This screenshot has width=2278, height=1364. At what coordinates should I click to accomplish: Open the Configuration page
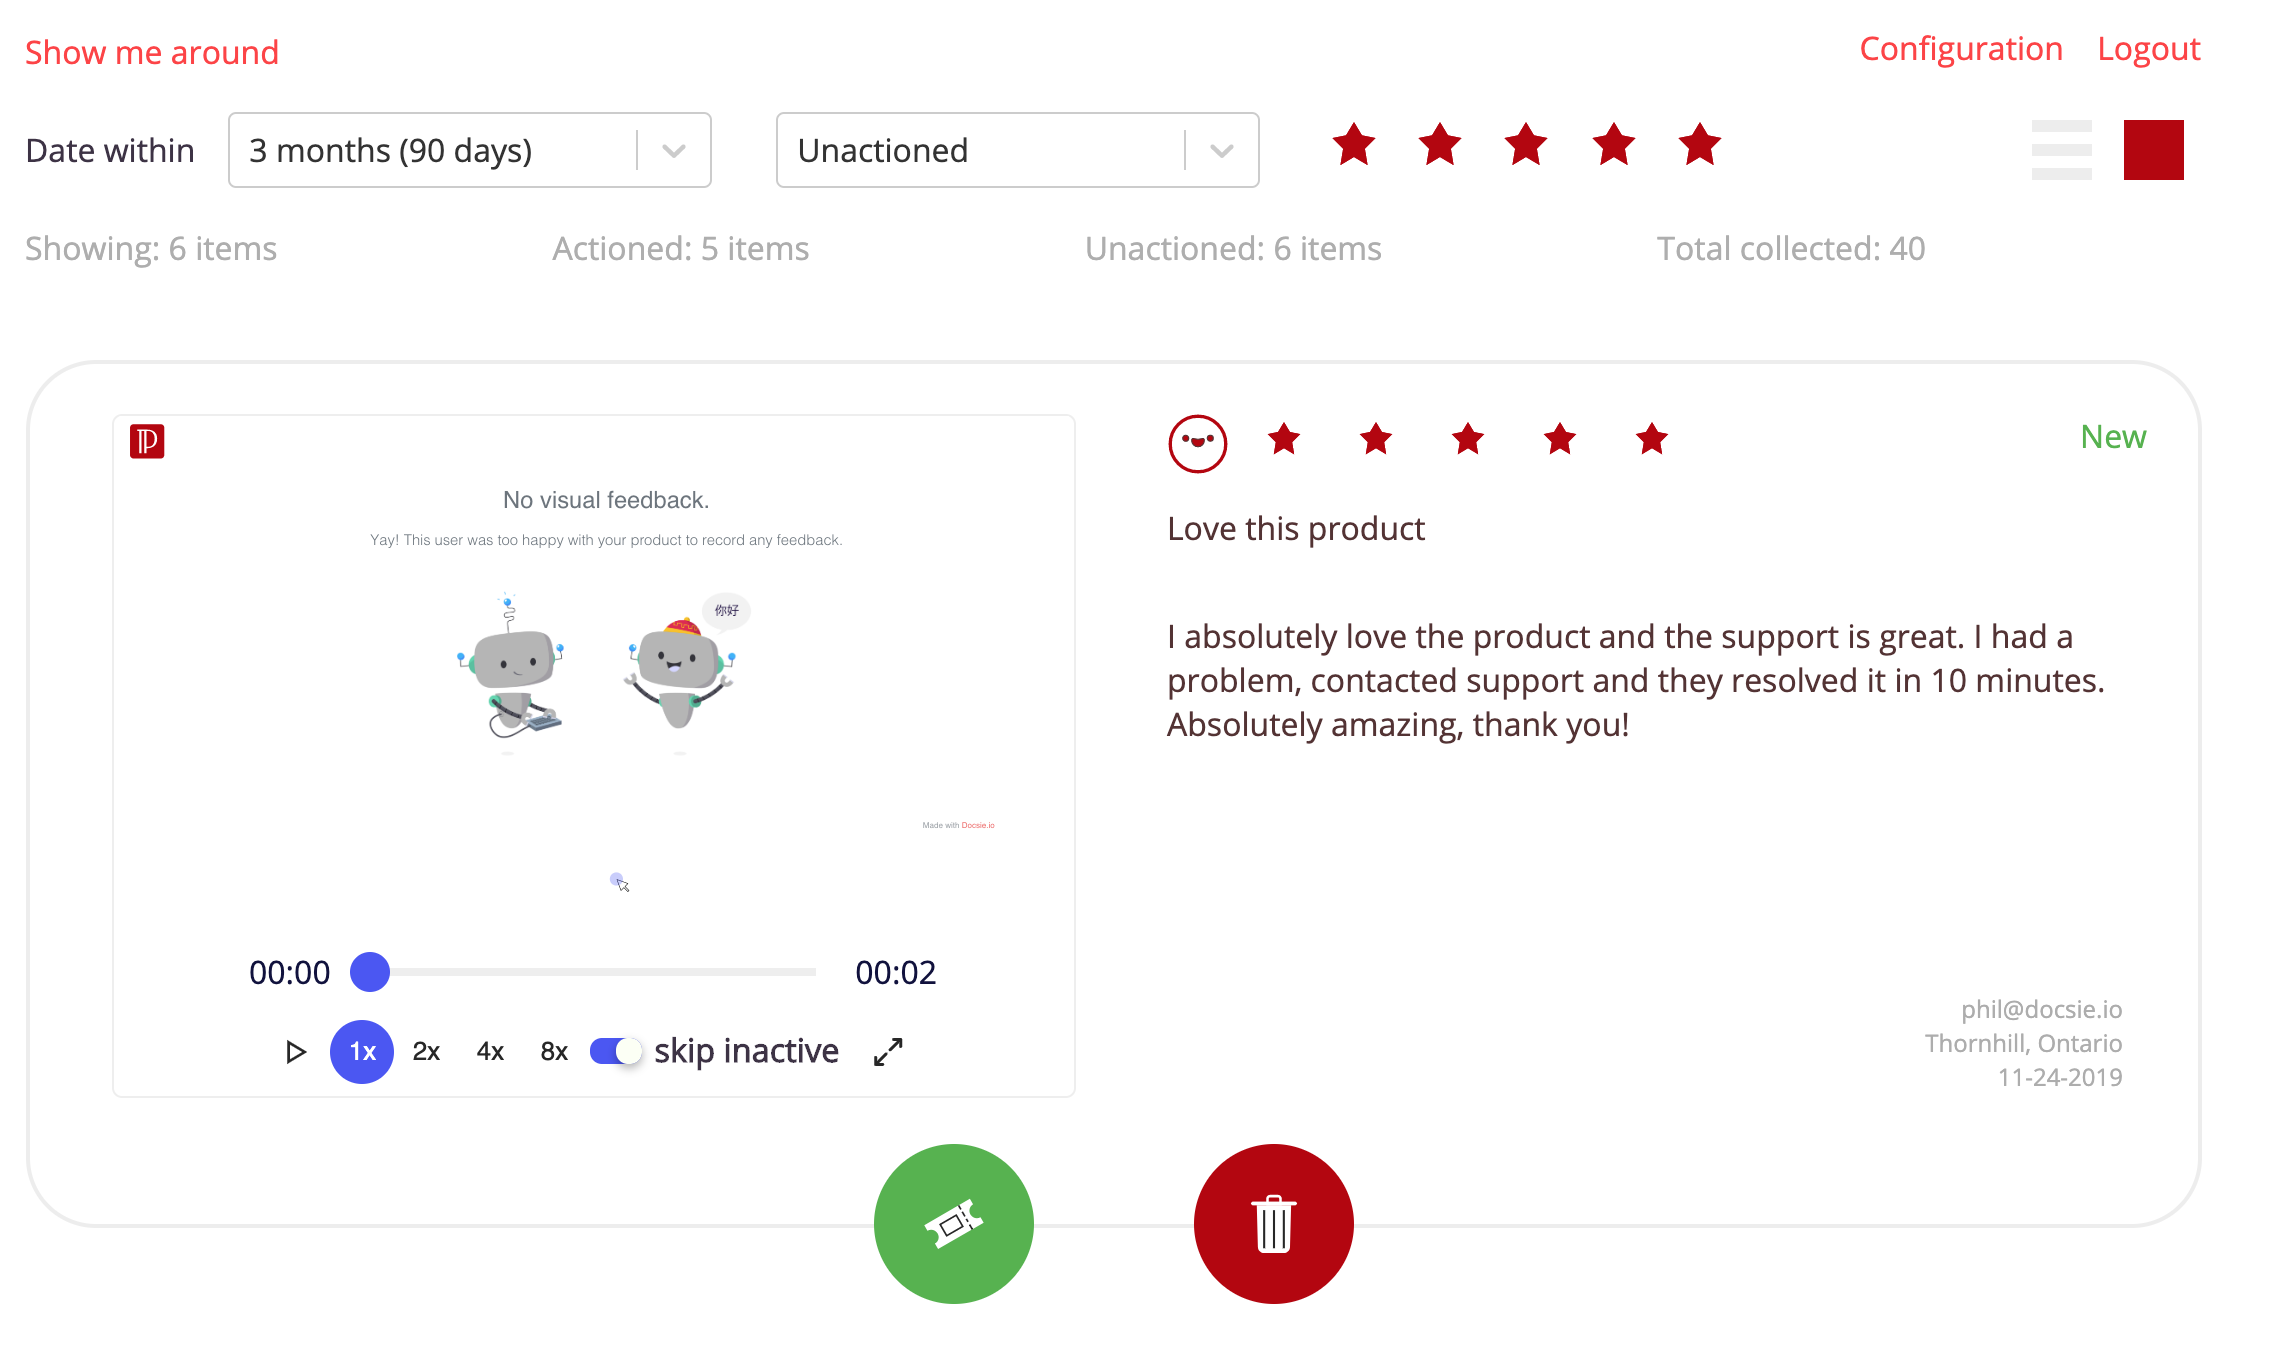[x=1960, y=49]
